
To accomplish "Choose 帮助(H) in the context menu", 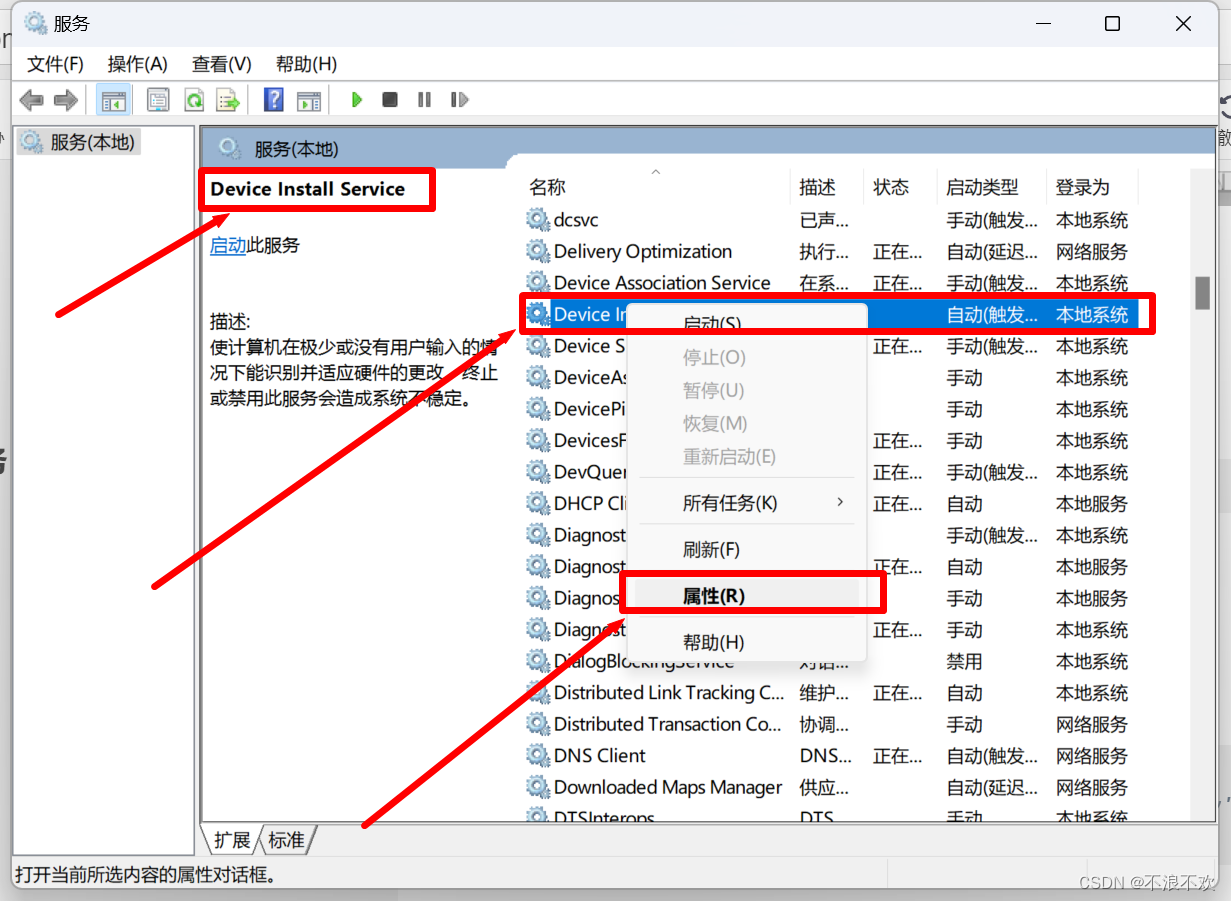I will [x=746, y=642].
